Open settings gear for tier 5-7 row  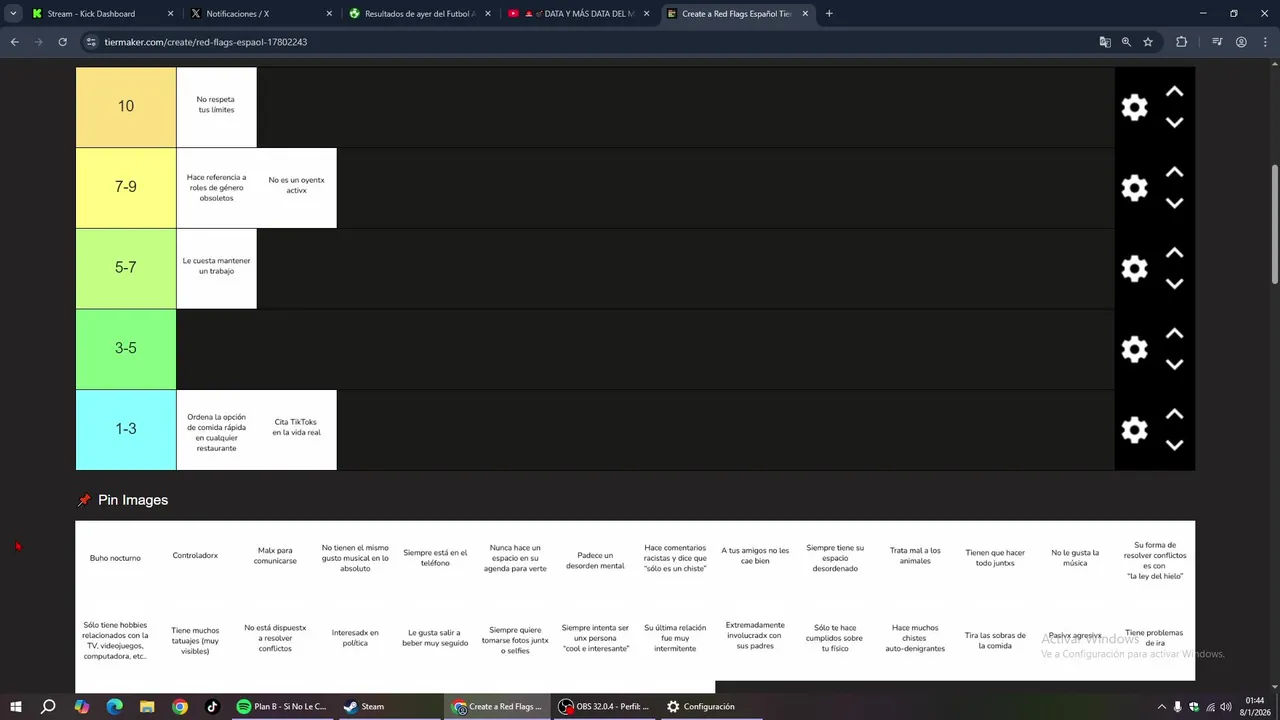(x=1134, y=269)
